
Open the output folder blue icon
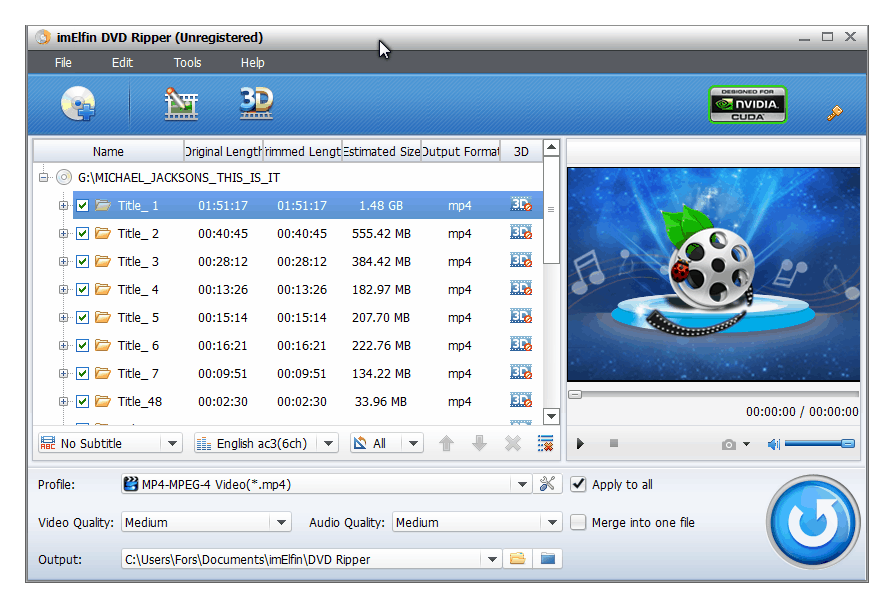coord(548,559)
